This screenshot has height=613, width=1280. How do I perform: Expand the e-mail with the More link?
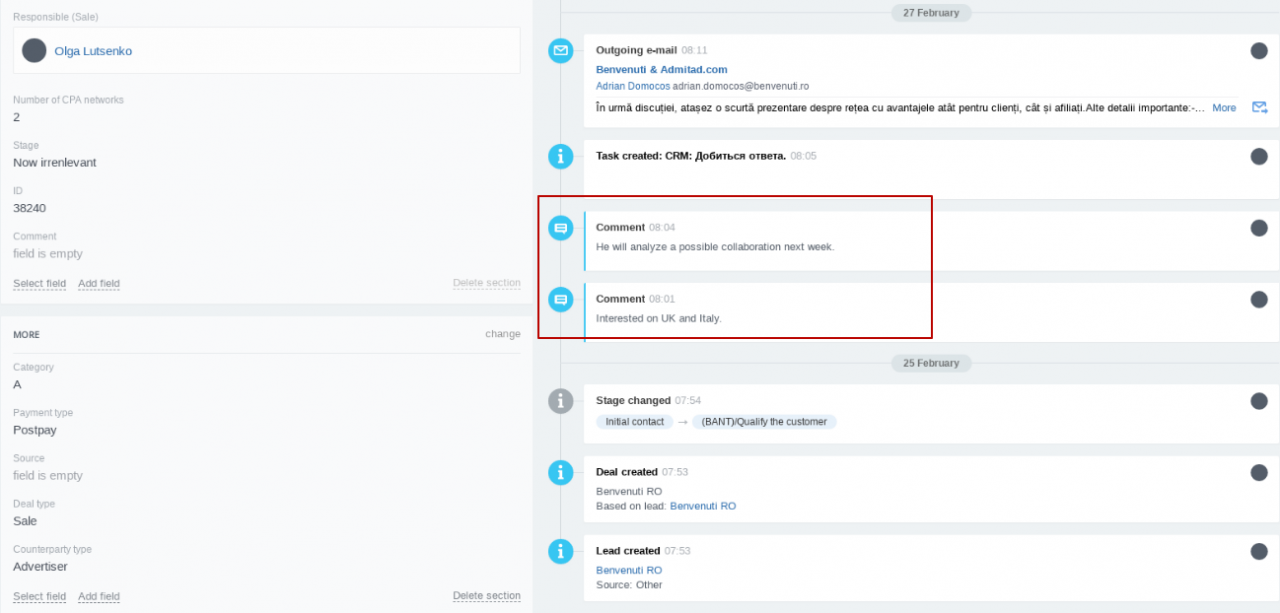(x=1224, y=107)
